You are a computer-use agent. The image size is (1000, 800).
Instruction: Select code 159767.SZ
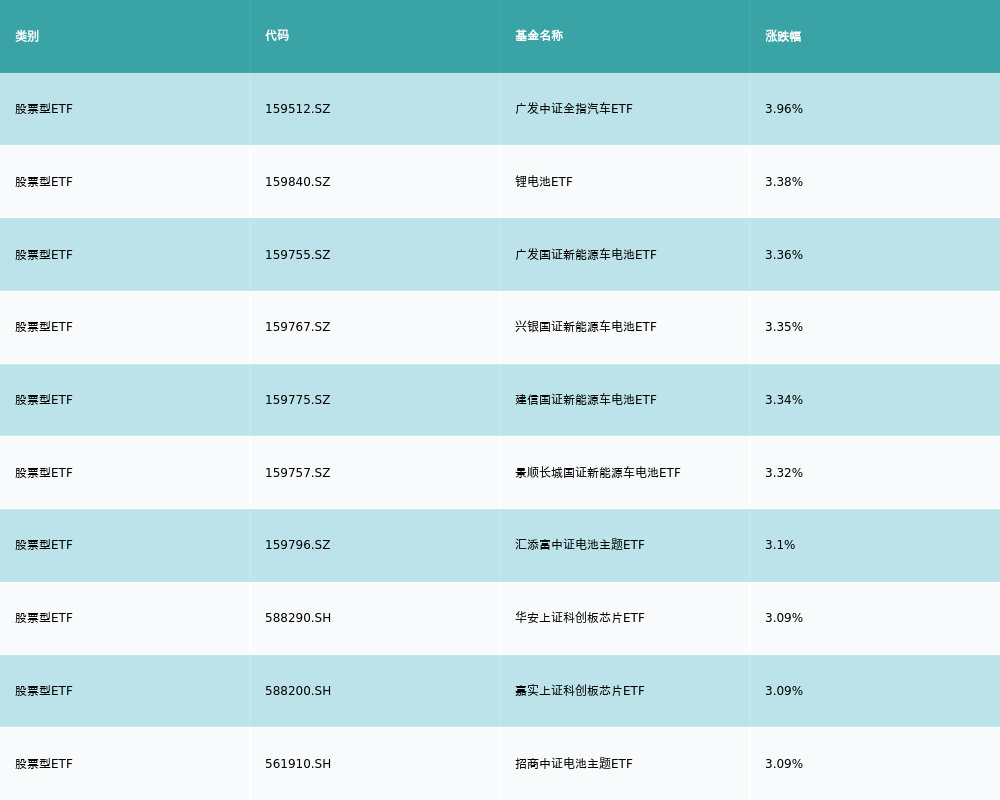[298, 327]
